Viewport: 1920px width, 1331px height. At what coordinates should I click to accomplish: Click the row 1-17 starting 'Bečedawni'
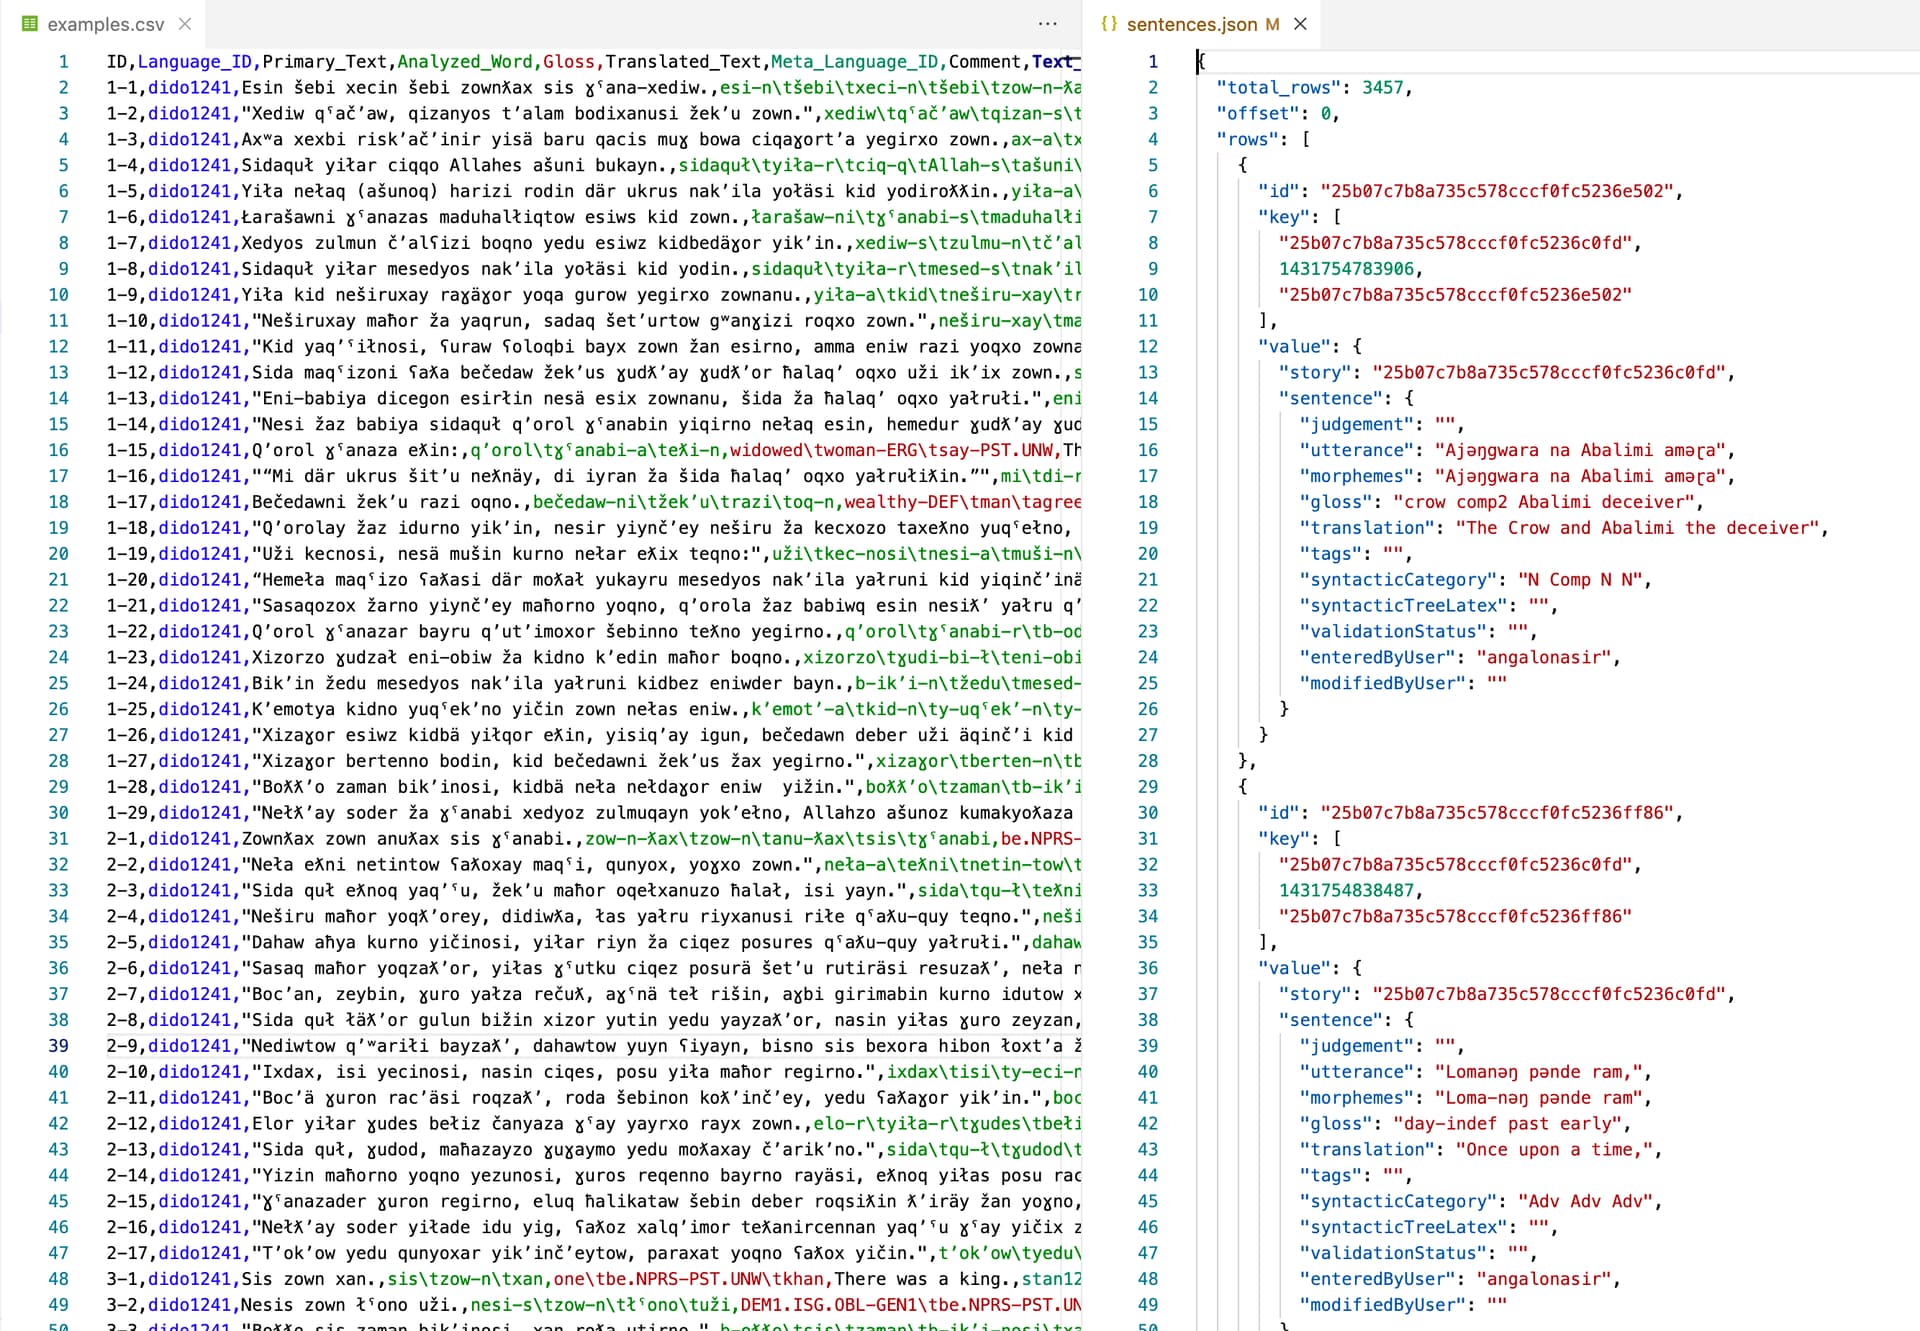pos(594,502)
